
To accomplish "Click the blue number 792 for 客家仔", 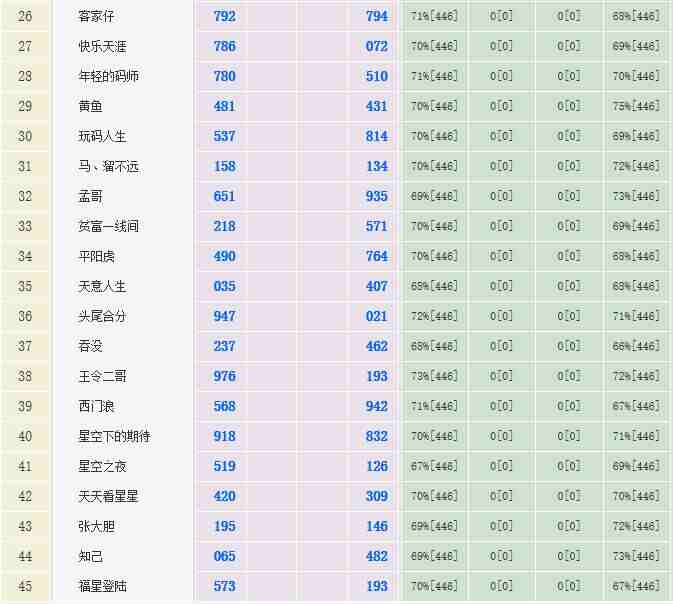I will [224, 17].
